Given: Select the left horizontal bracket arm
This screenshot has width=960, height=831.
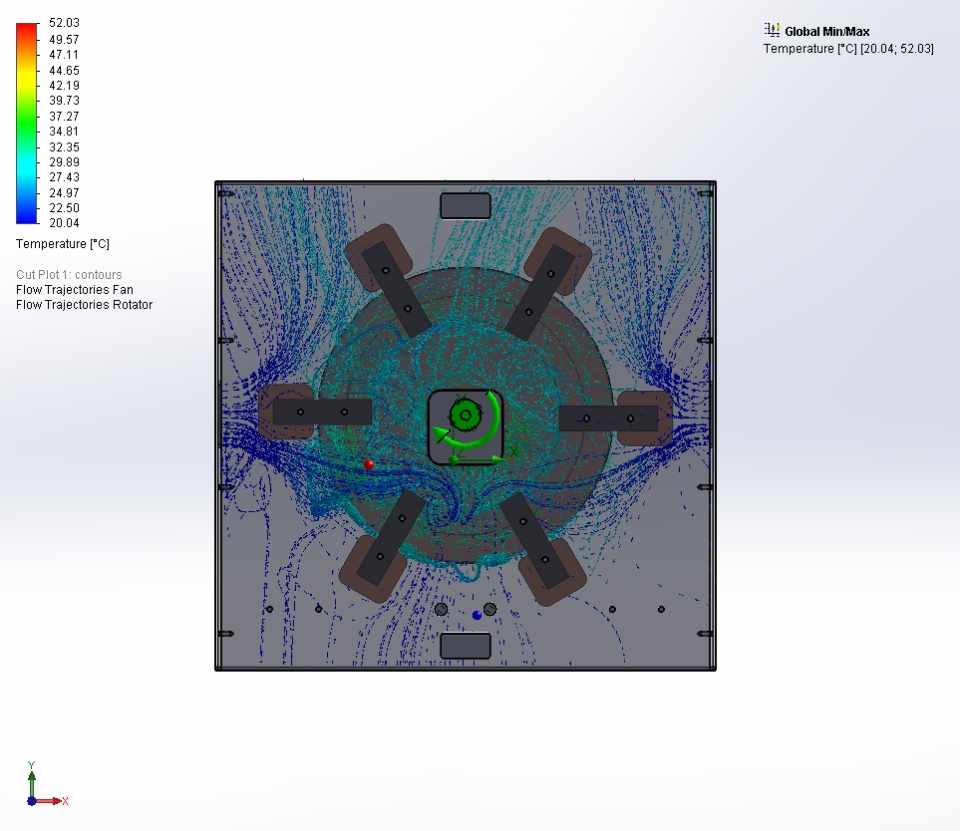Looking at the screenshot, I should tap(322, 412).
